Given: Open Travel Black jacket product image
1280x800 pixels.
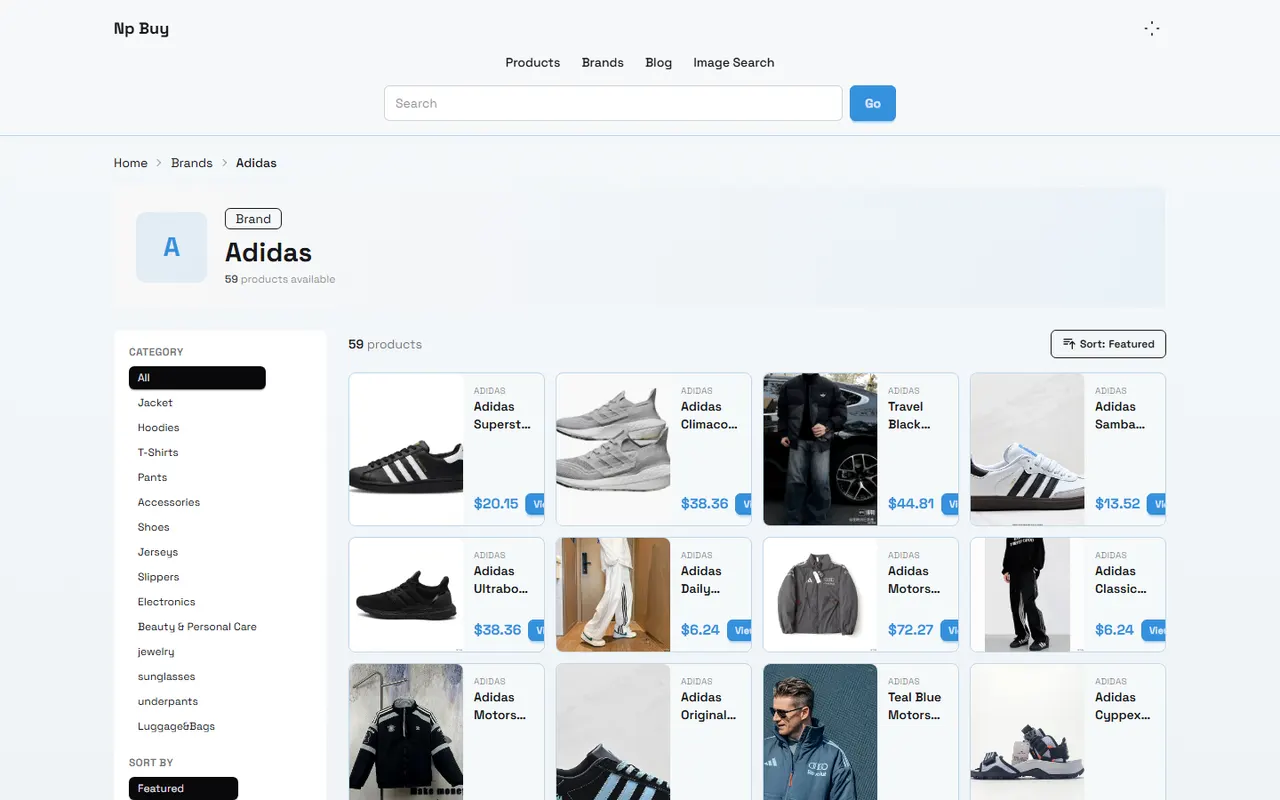Looking at the screenshot, I should 820,449.
